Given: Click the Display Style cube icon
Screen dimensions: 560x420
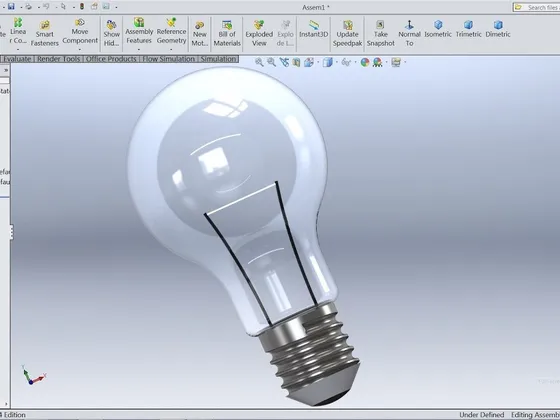Looking at the screenshot, I should point(327,62).
